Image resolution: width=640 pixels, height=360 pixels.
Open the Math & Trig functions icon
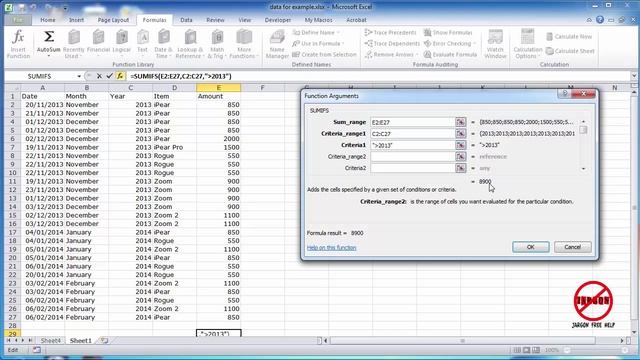[x=217, y=44]
